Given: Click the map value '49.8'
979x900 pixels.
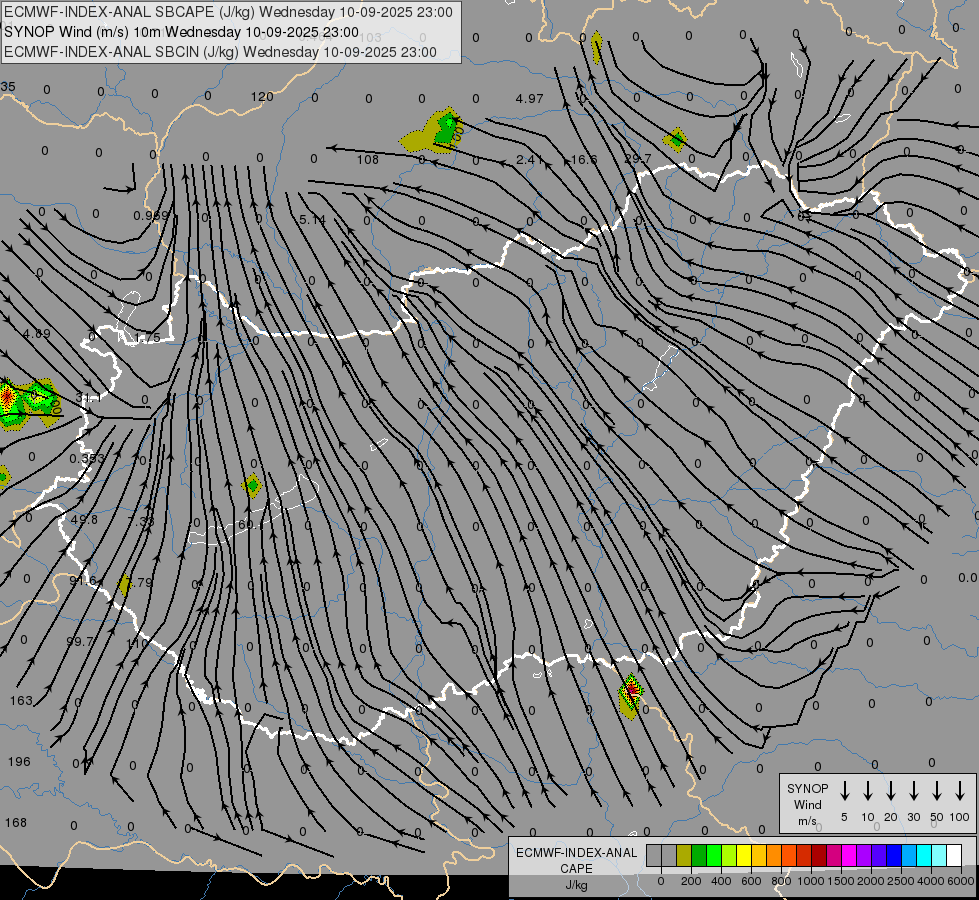Looking at the screenshot, I should click(x=84, y=520).
